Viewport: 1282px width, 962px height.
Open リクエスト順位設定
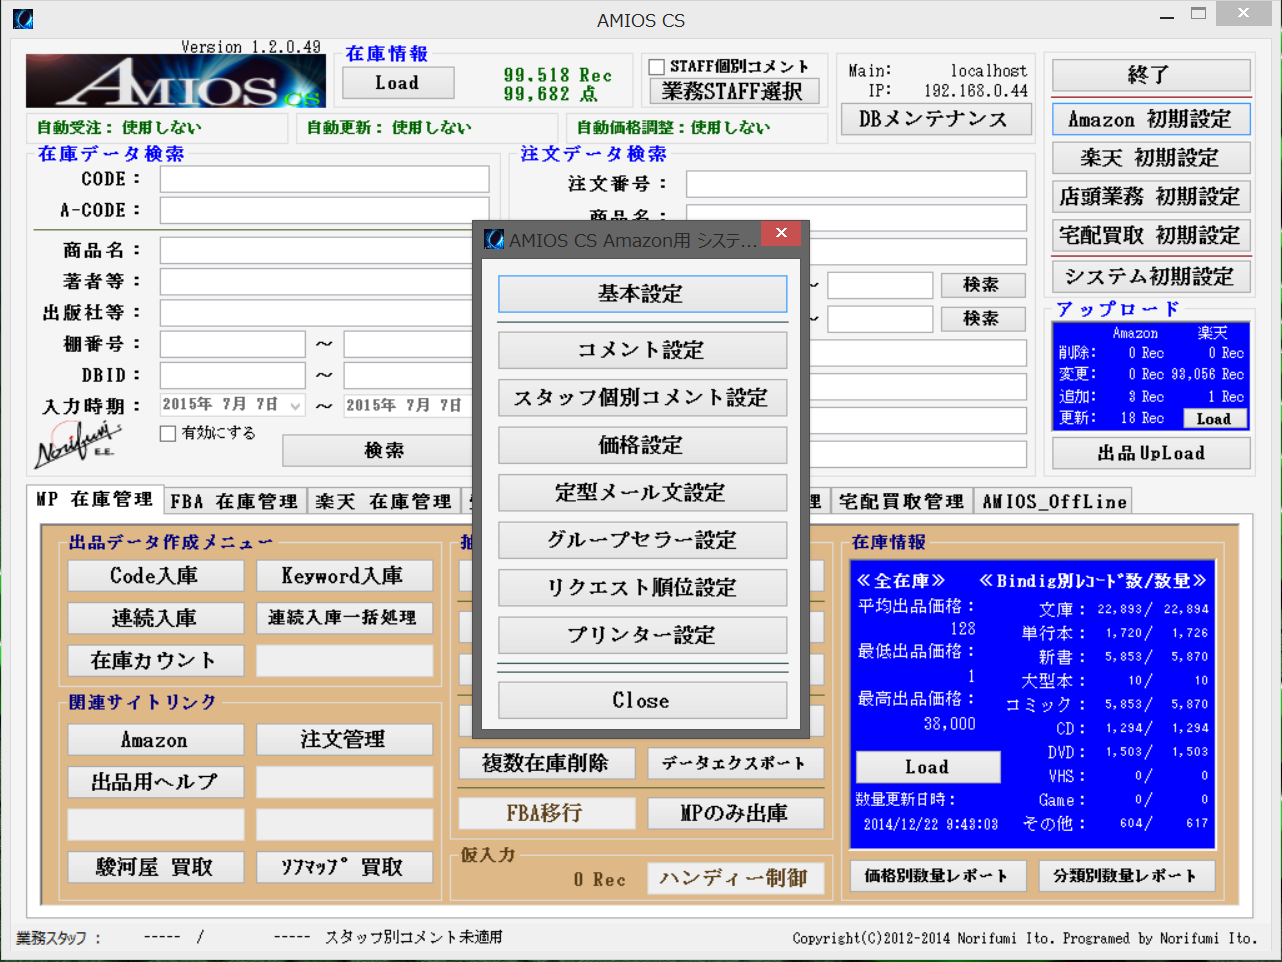(x=642, y=588)
